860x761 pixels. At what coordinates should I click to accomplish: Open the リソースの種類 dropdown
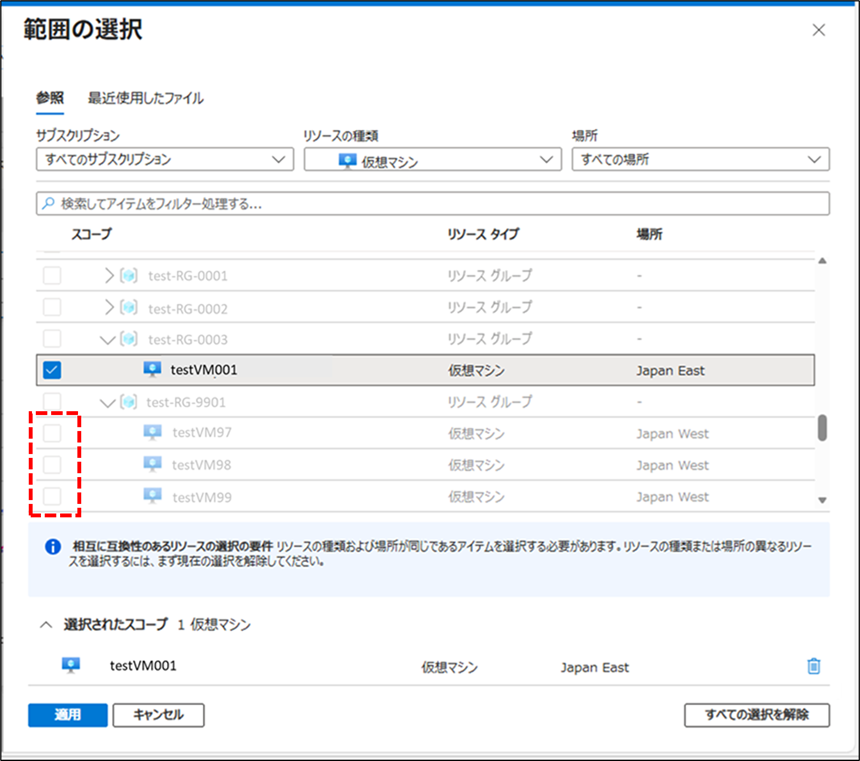(x=431, y=160)
